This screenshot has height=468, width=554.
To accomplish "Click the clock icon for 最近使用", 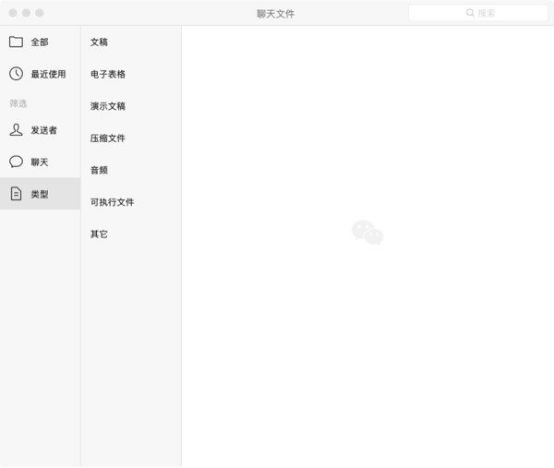I will [x=16, y=73].
